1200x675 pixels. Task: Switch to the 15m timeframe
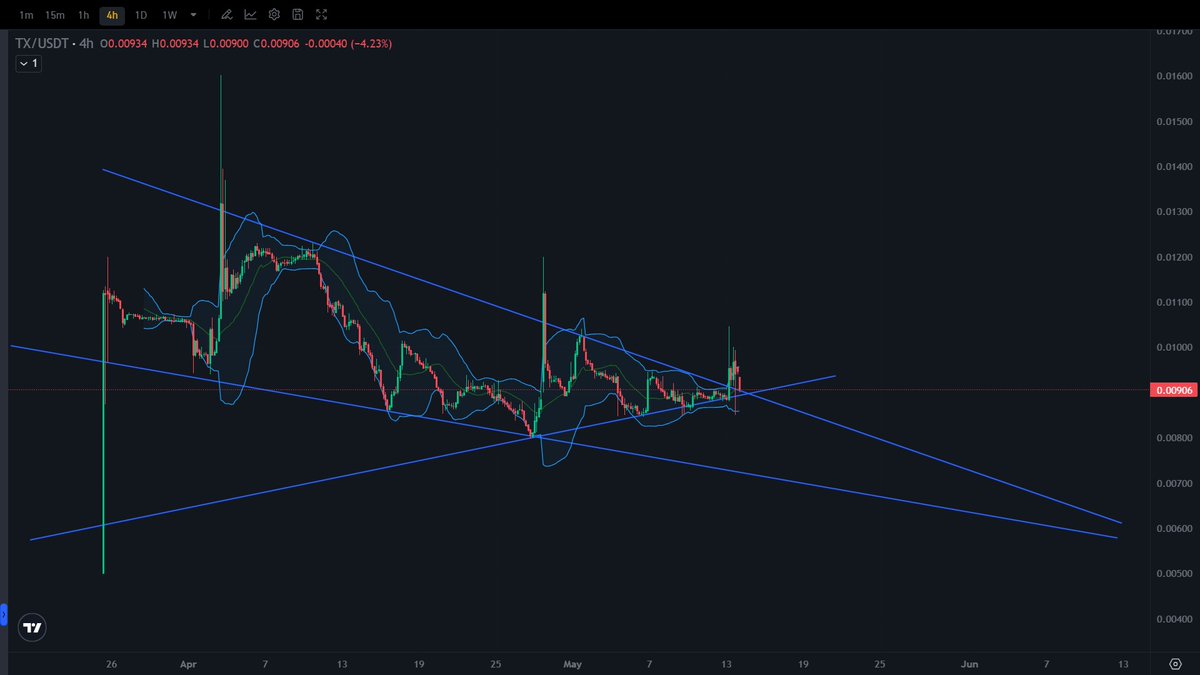55,15
